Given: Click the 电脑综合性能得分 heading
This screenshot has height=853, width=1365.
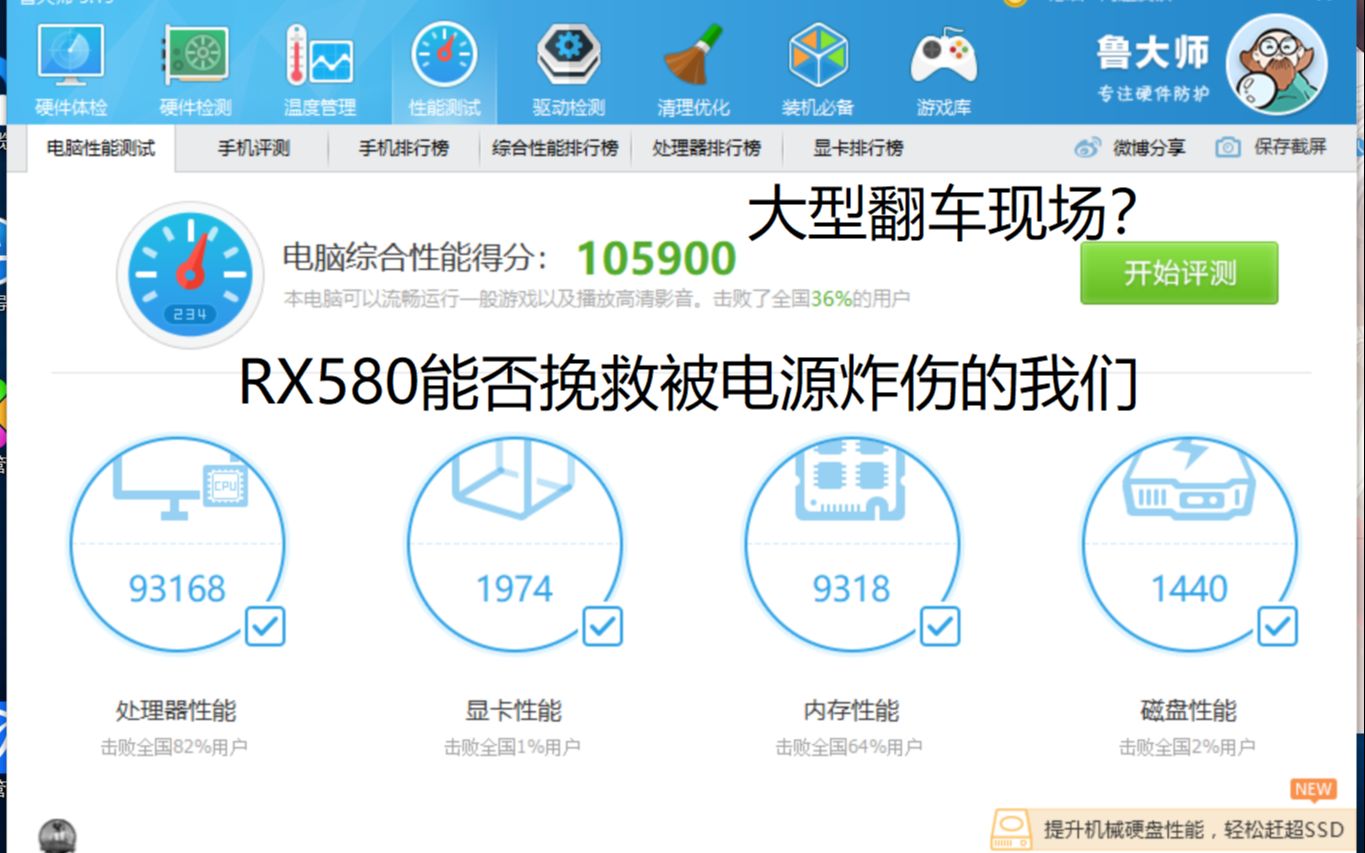Looking at the screenshot, I should tap(415, 258).
